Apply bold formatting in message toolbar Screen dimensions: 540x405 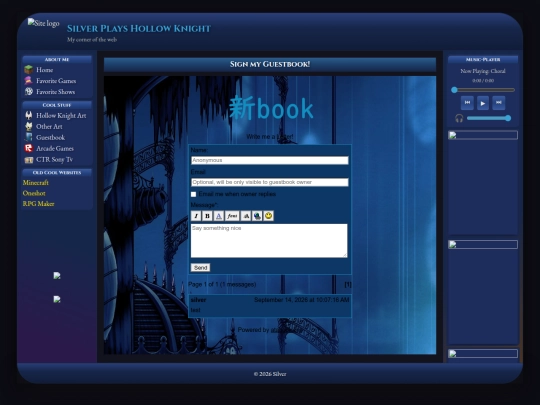[207, 216]
